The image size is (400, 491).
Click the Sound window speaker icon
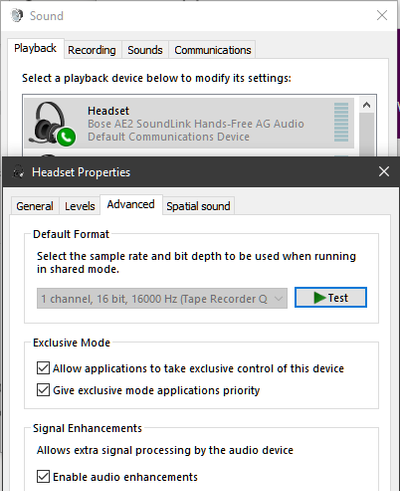click(17, 15)
